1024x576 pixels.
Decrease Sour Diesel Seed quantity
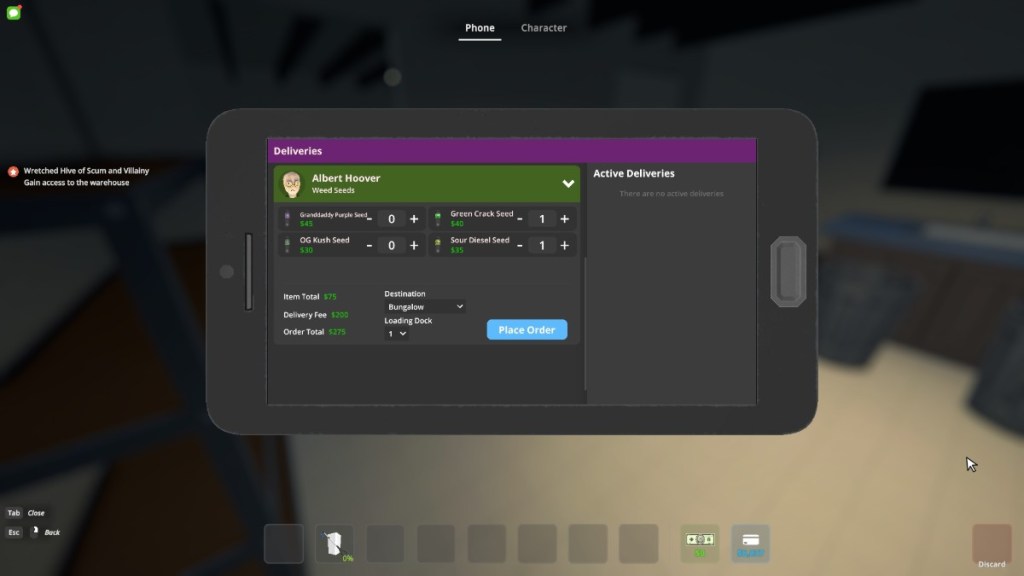[520, 245]
